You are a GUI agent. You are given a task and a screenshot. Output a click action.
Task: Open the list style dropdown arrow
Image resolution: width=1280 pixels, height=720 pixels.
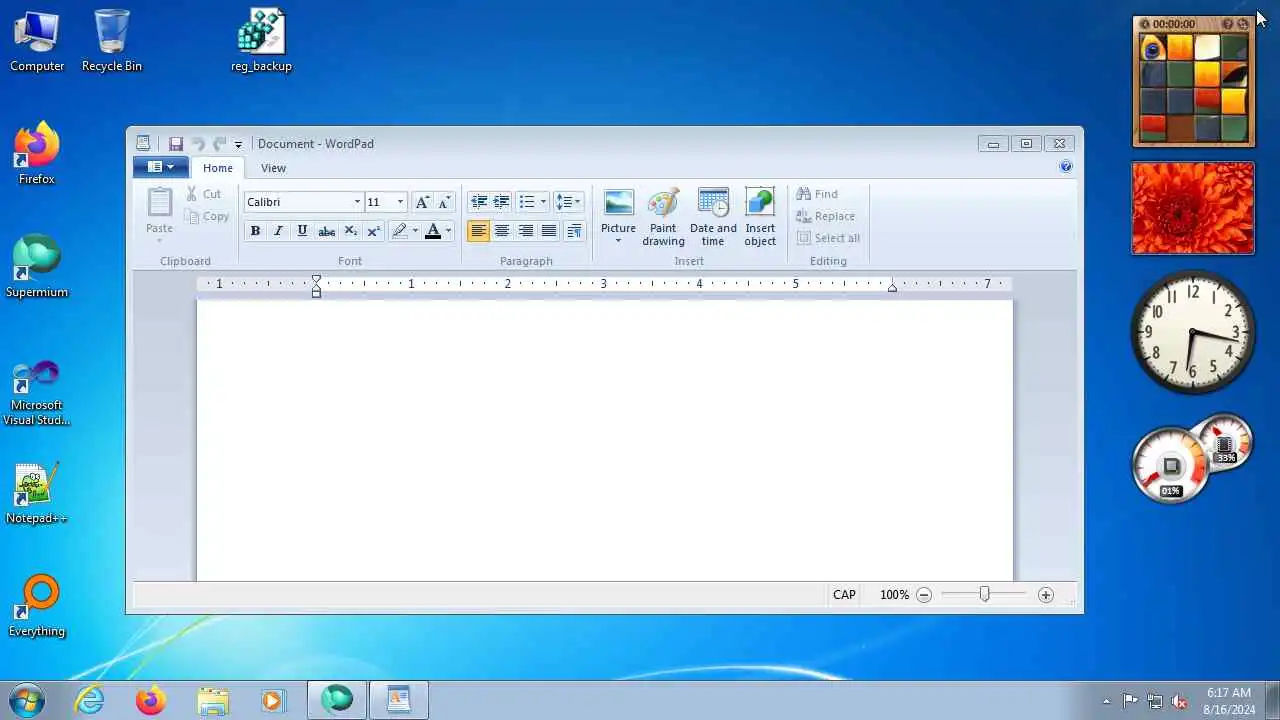tap(543, 202)
